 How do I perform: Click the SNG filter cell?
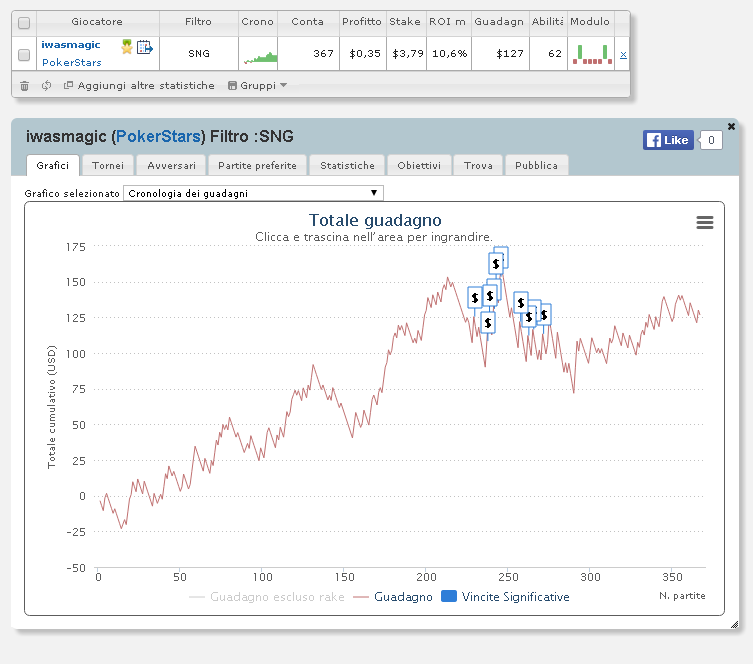199,54
